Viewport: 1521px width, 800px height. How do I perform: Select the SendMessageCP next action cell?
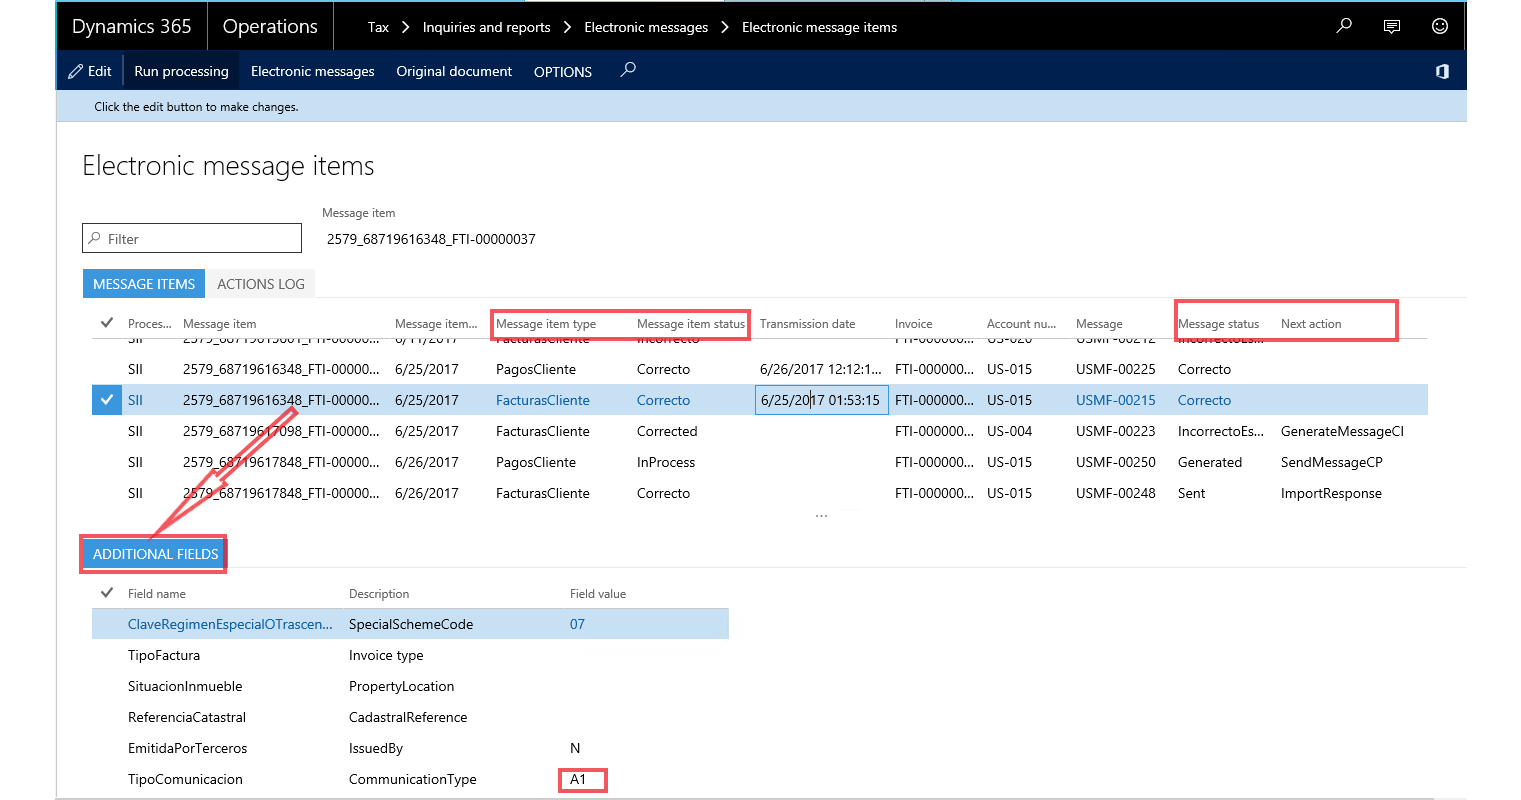(1331, 462)
